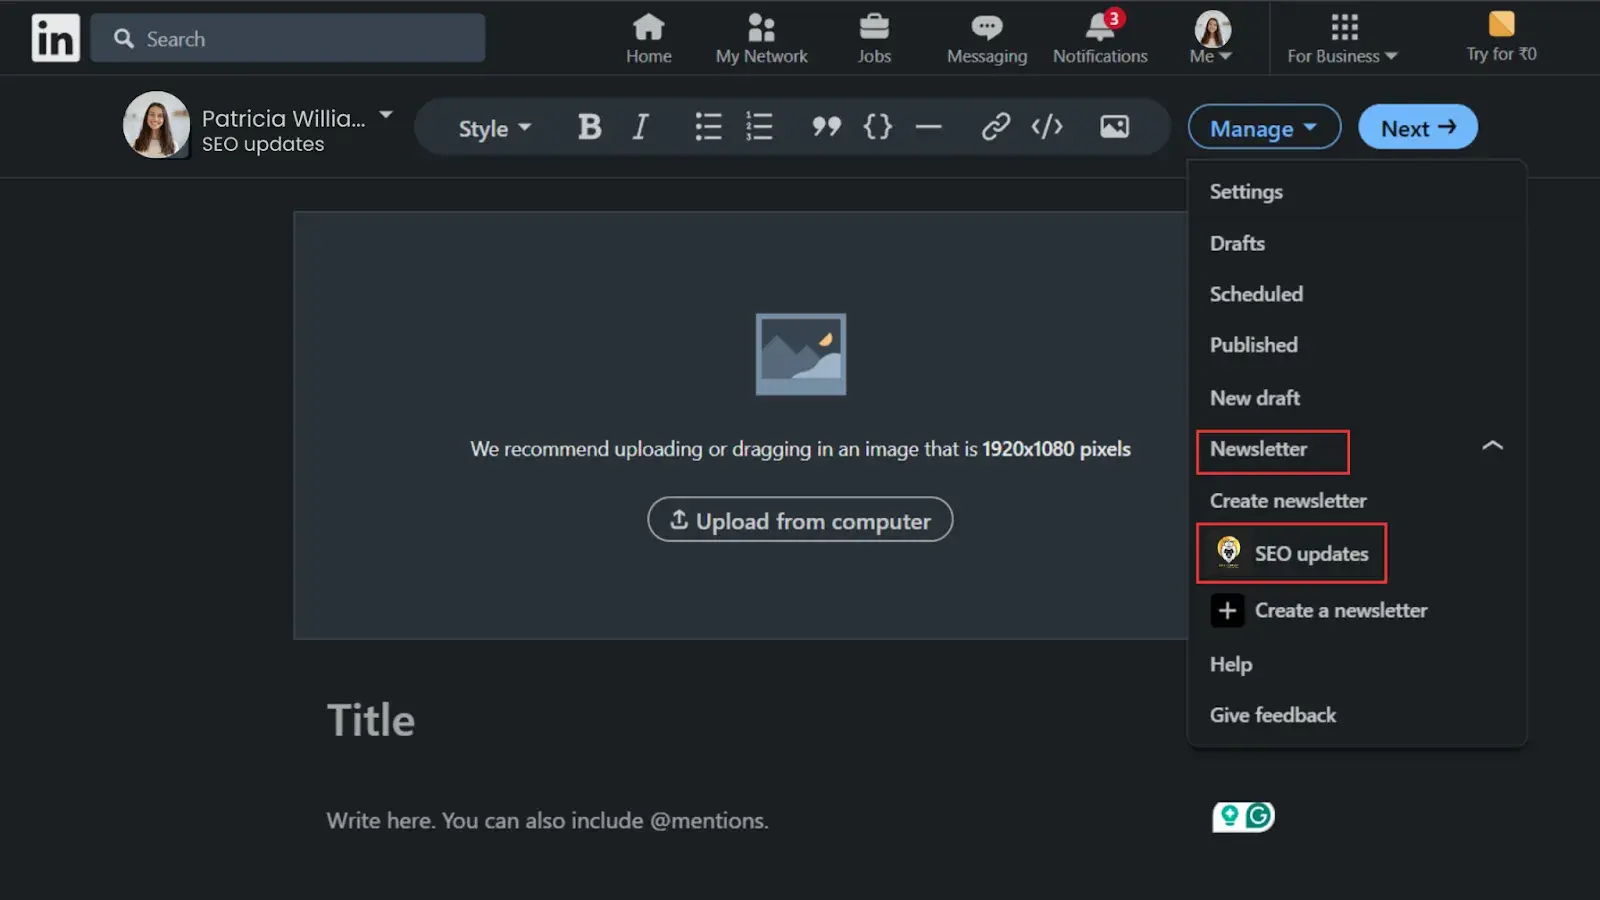Insert a bulleted list

[708, 127]
